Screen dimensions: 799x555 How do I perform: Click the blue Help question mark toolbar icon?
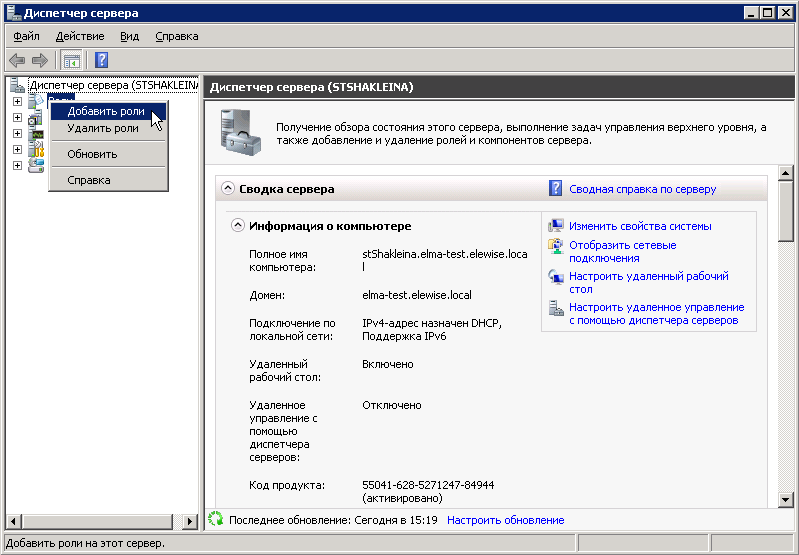101,60
